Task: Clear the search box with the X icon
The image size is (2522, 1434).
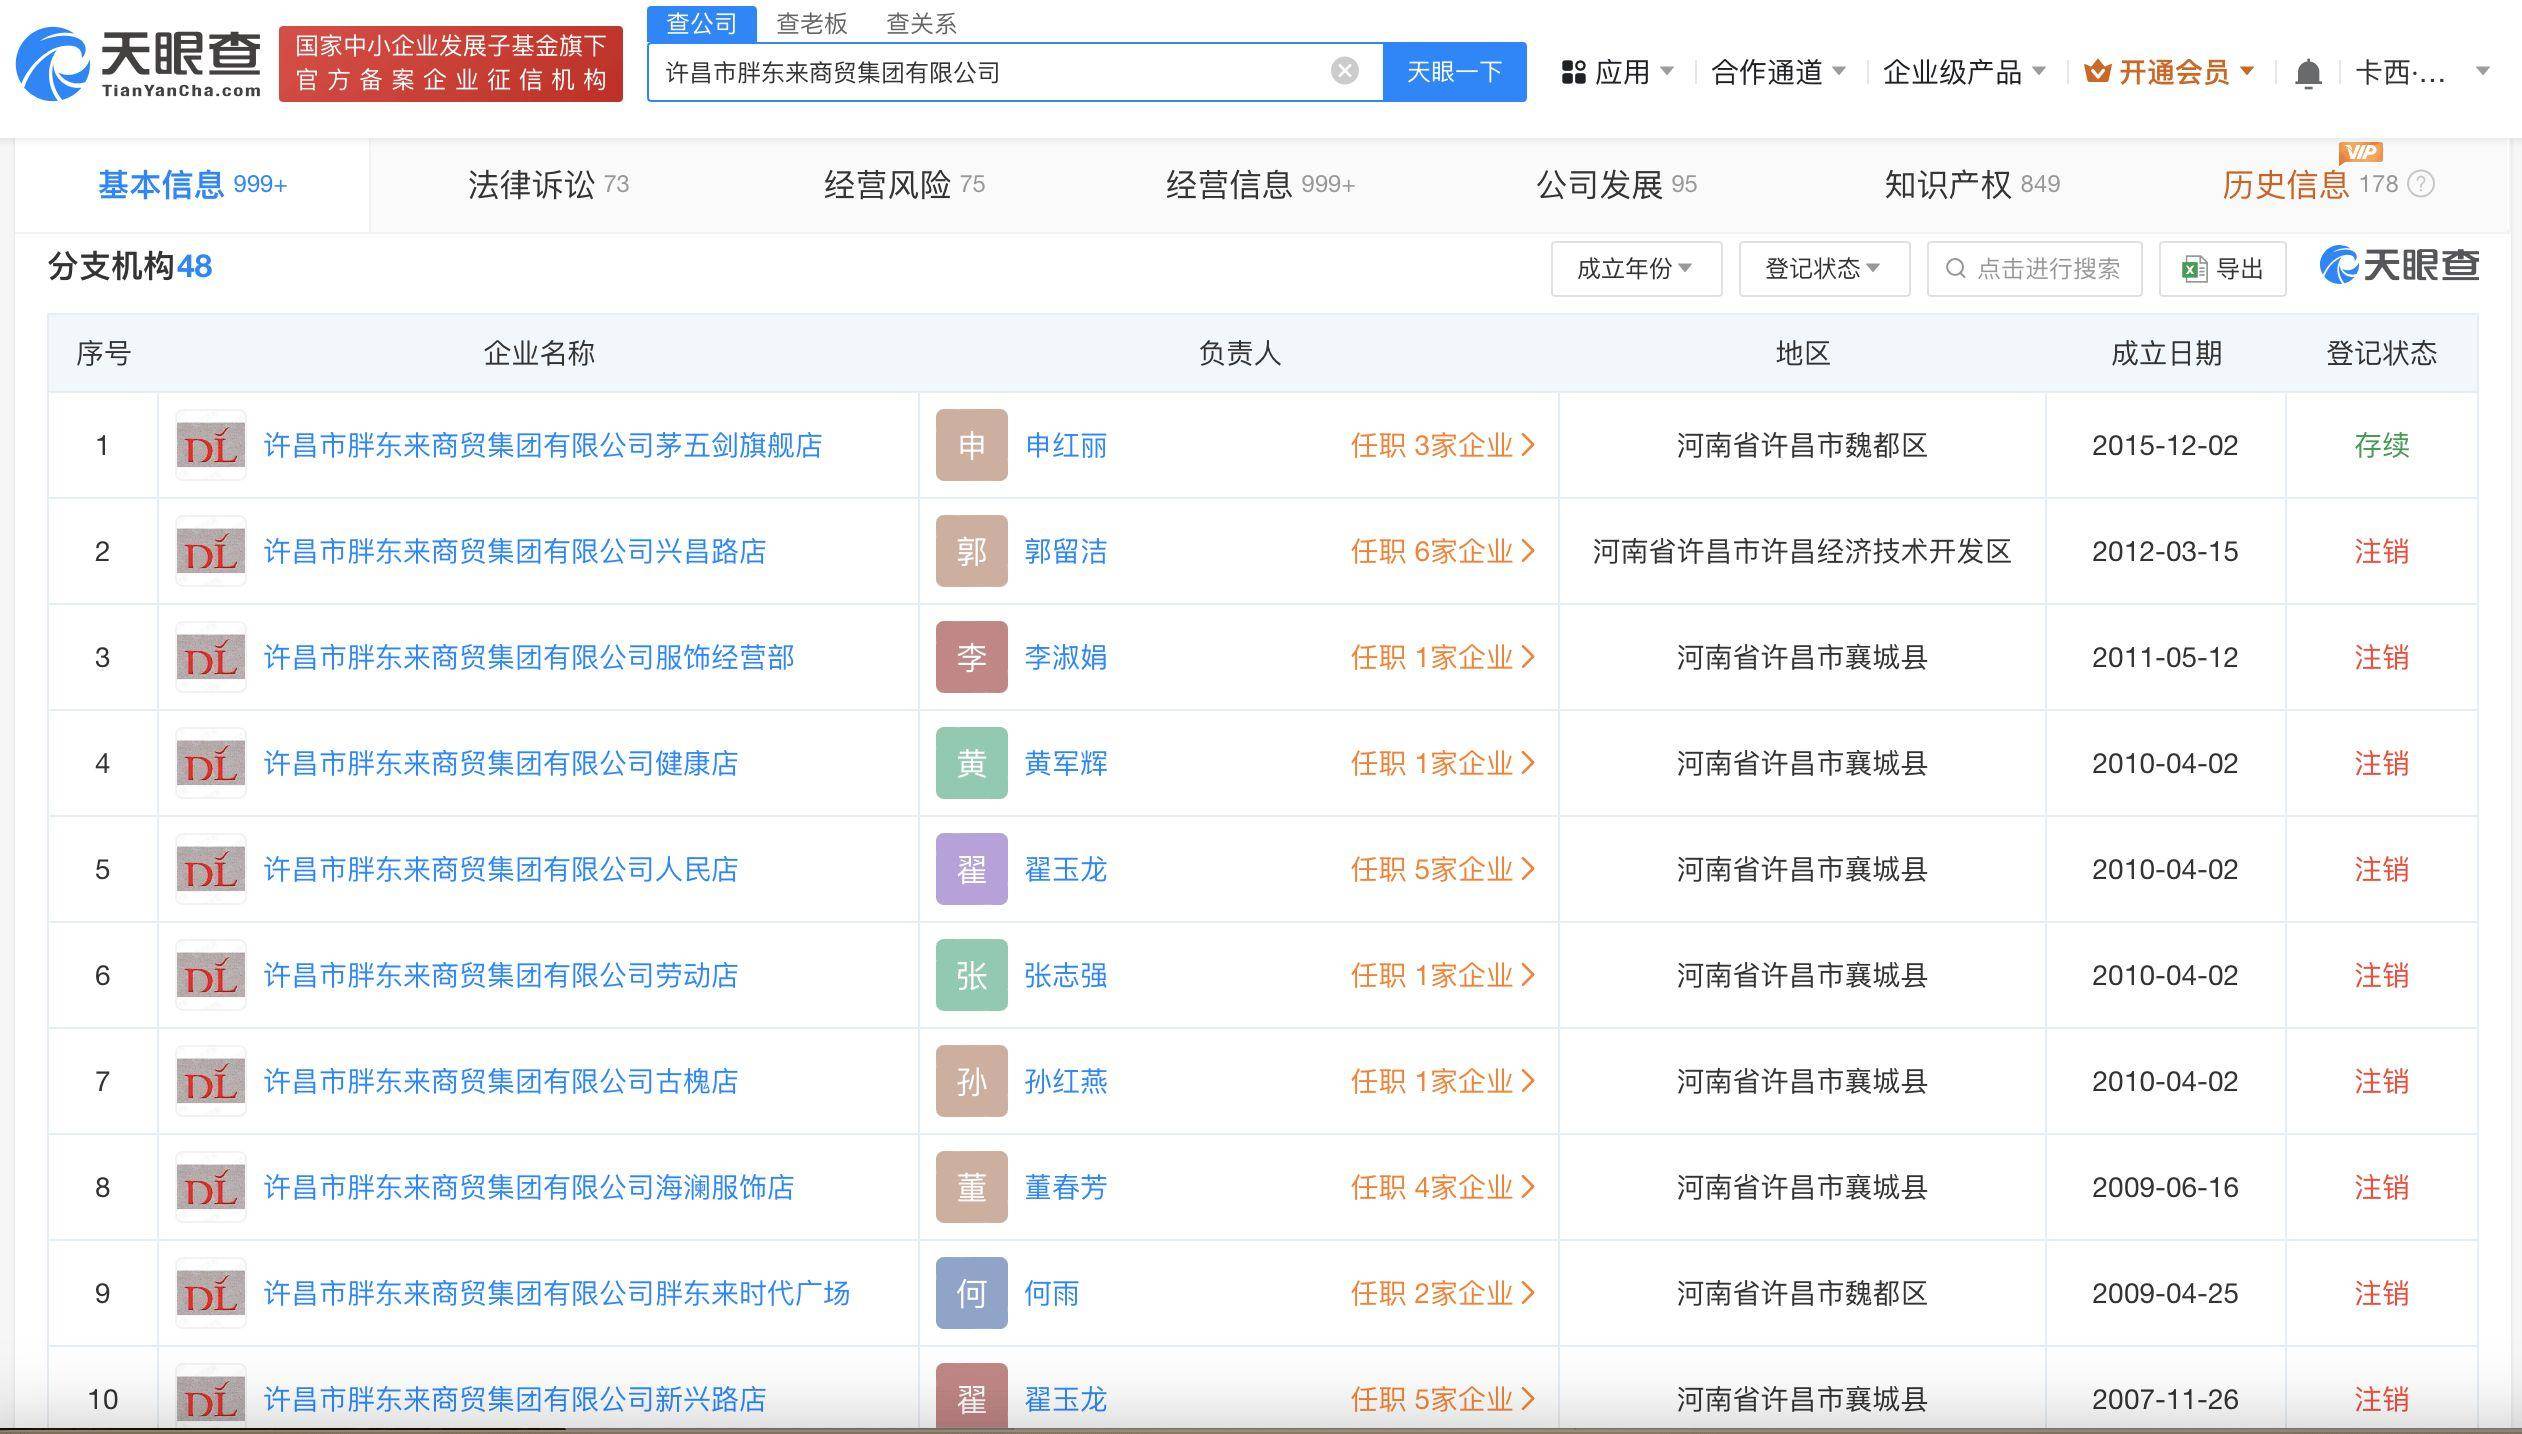Action: tap(1344, 71)
